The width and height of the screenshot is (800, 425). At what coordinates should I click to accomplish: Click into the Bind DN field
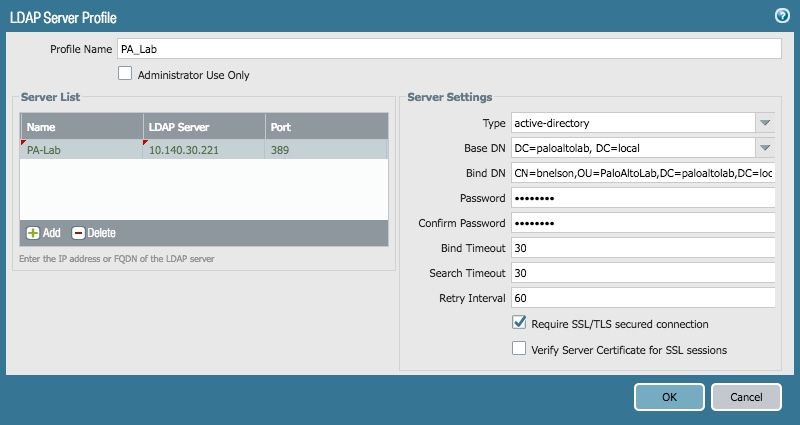pos(643,173)
